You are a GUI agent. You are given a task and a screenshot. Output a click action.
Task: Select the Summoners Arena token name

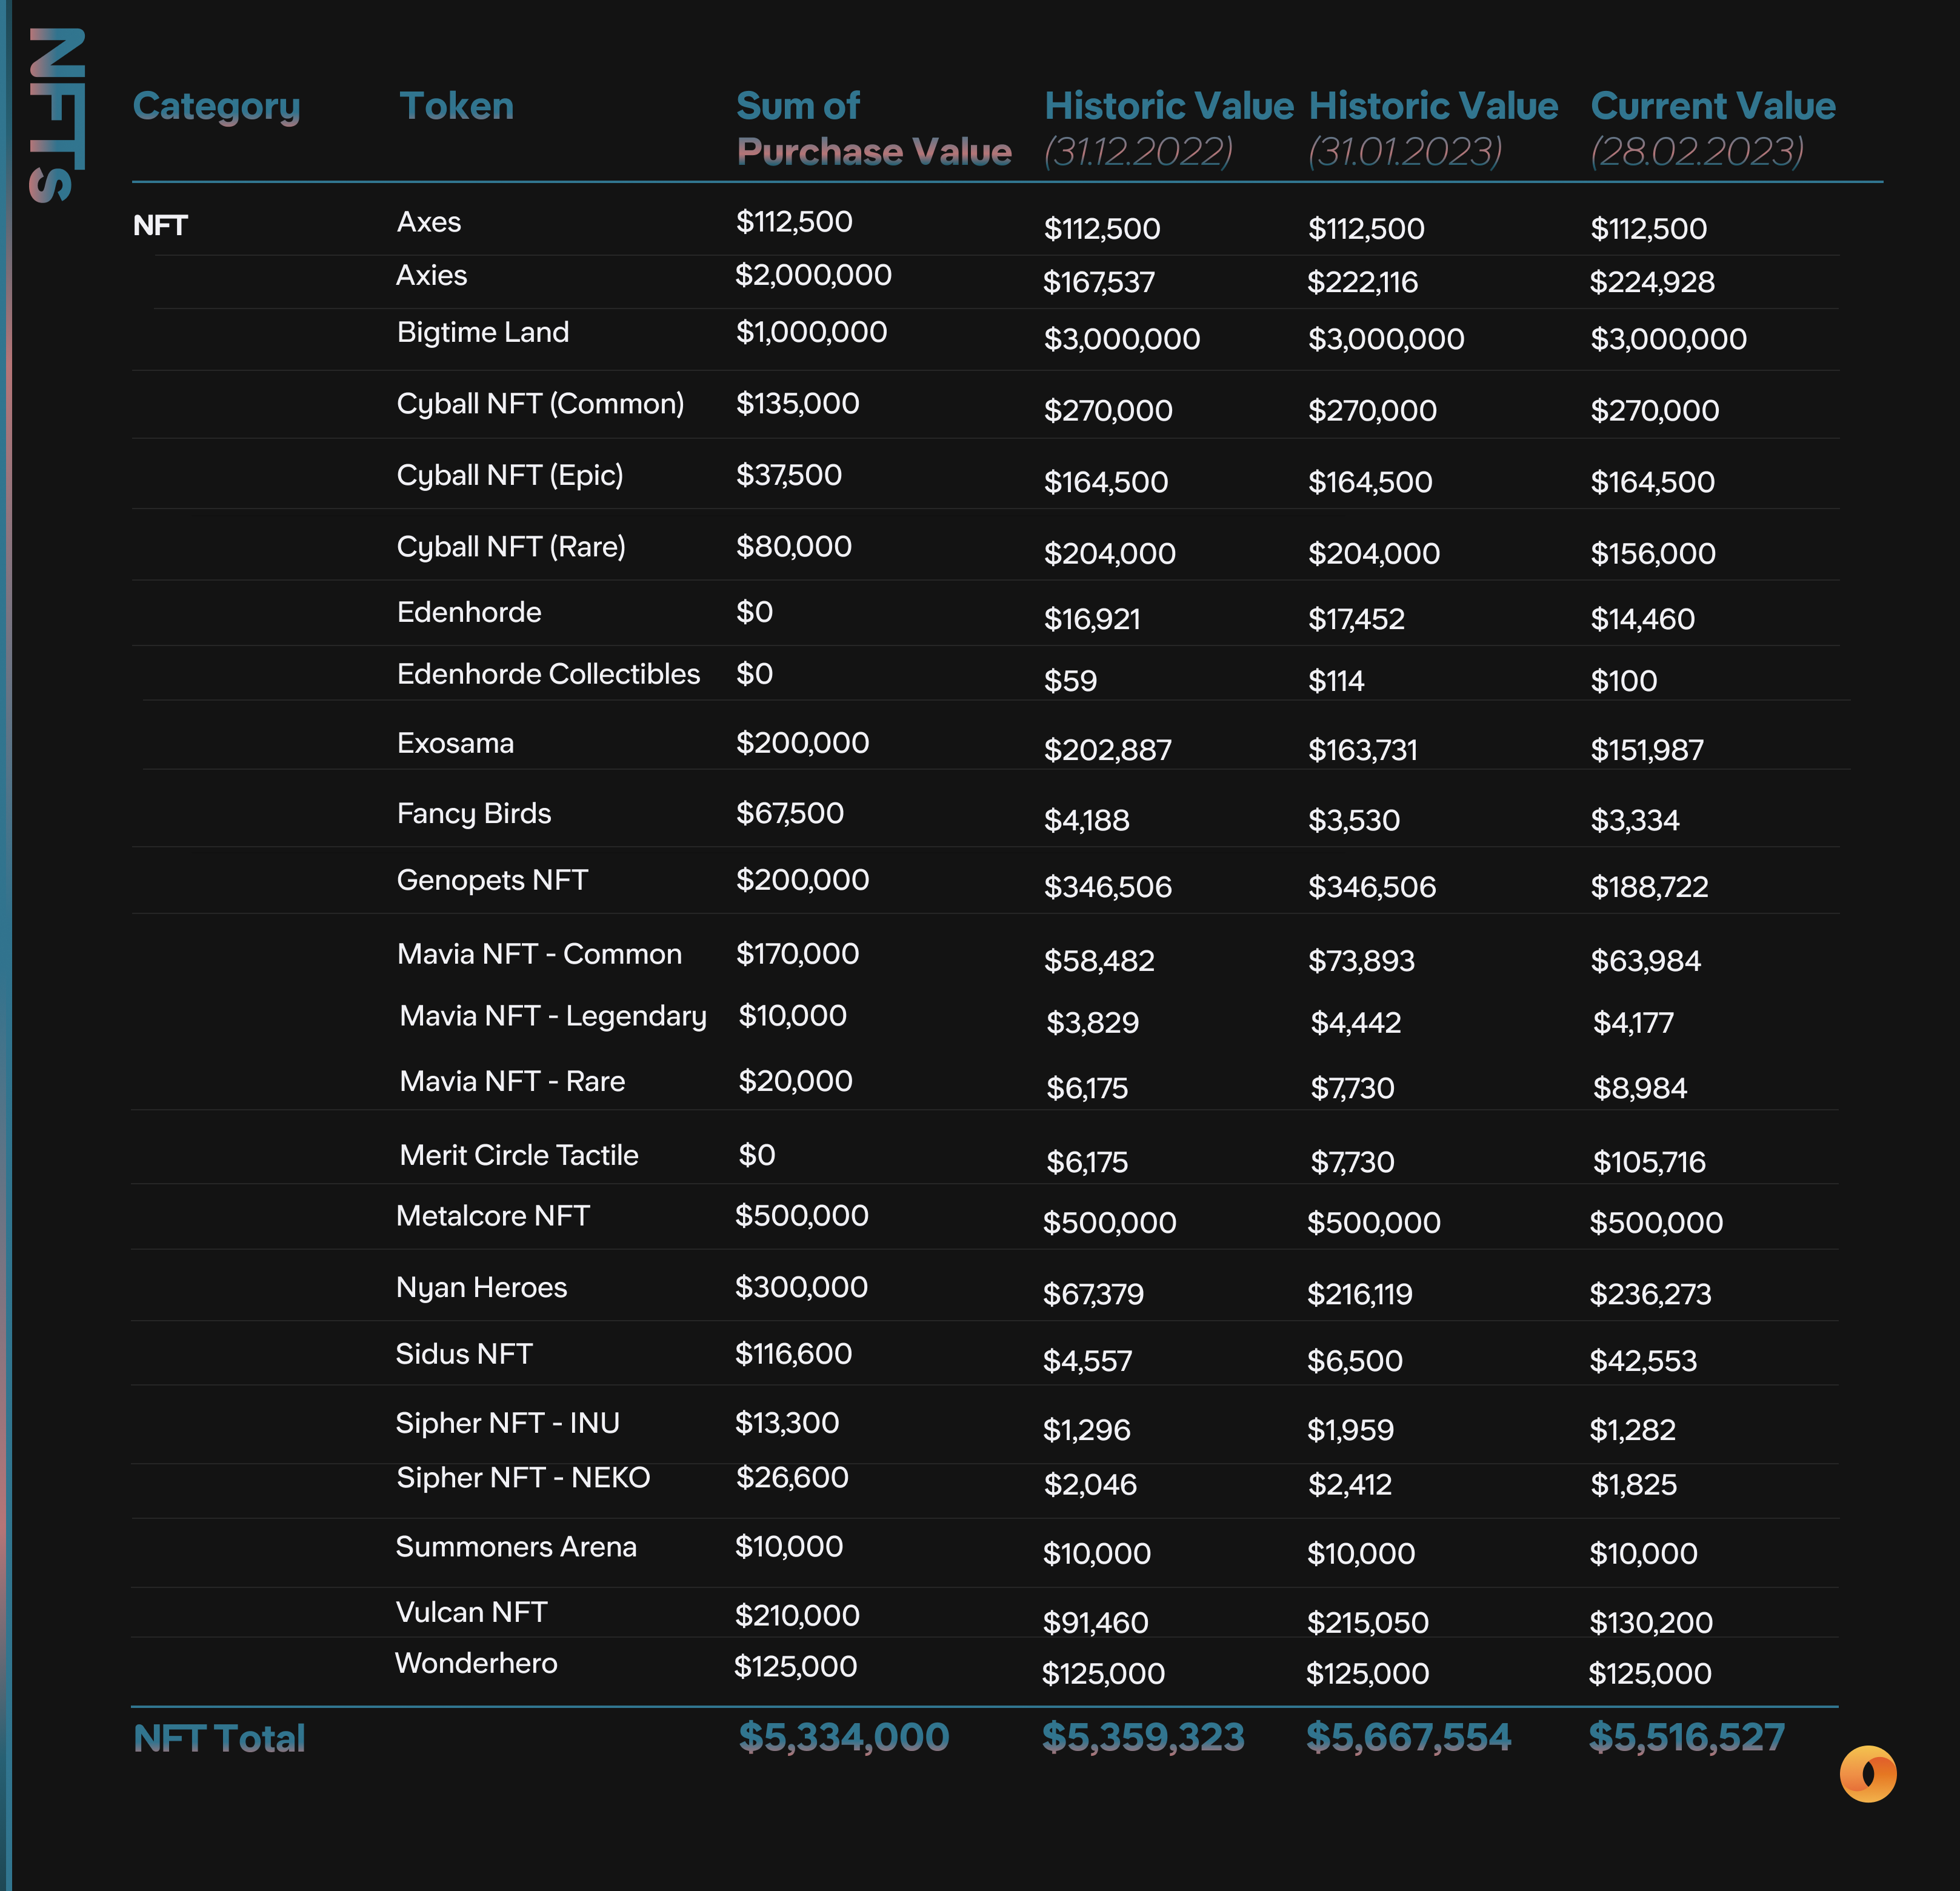(515, 1547)
